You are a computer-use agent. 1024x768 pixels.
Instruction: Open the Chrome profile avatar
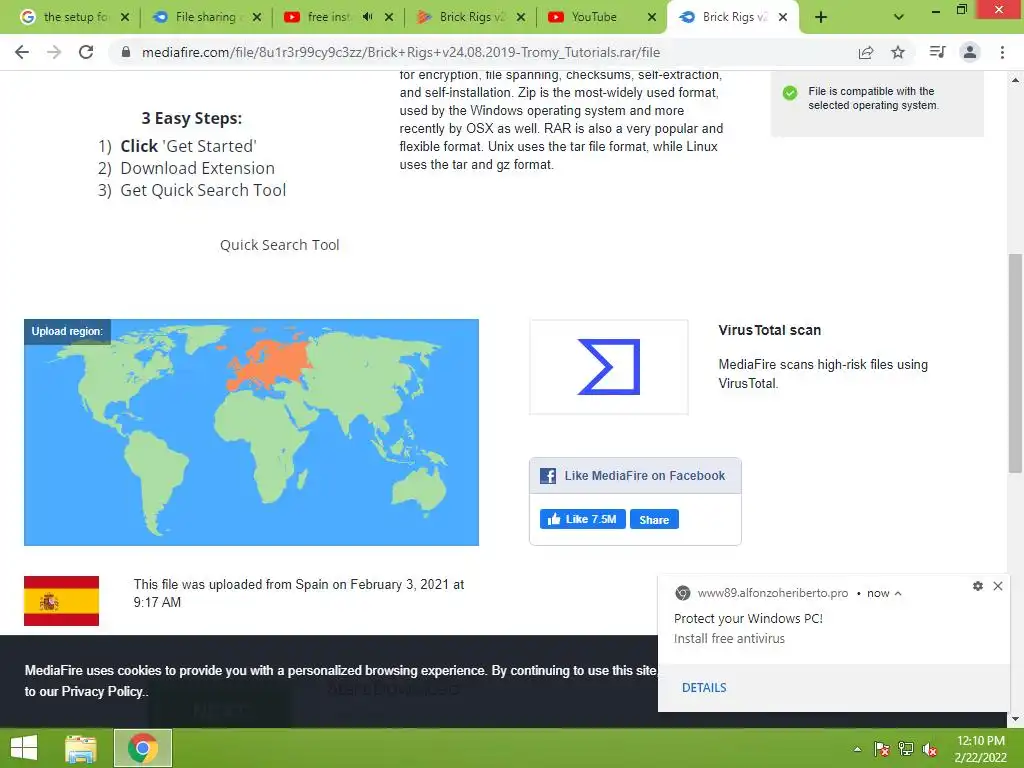tap(970, 52)
